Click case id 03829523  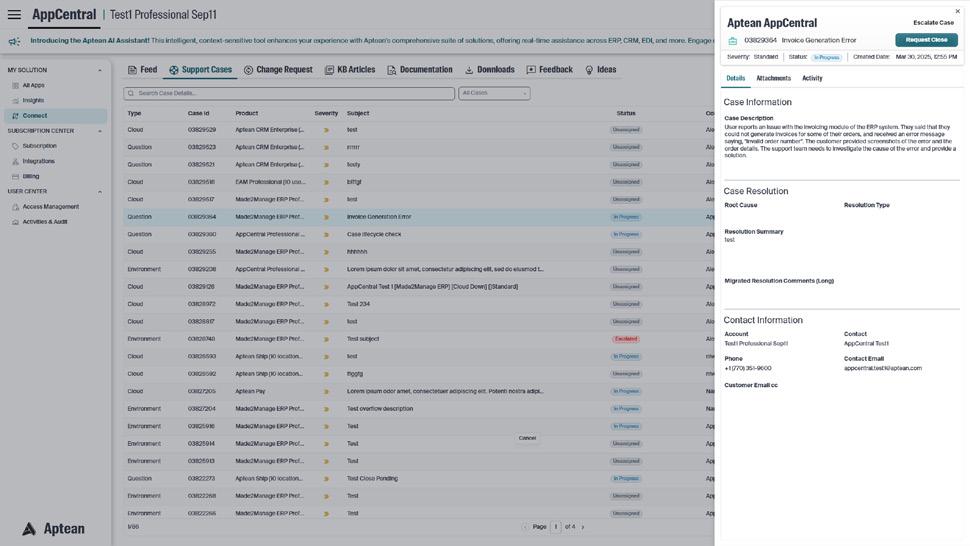(x=202, y=147)
